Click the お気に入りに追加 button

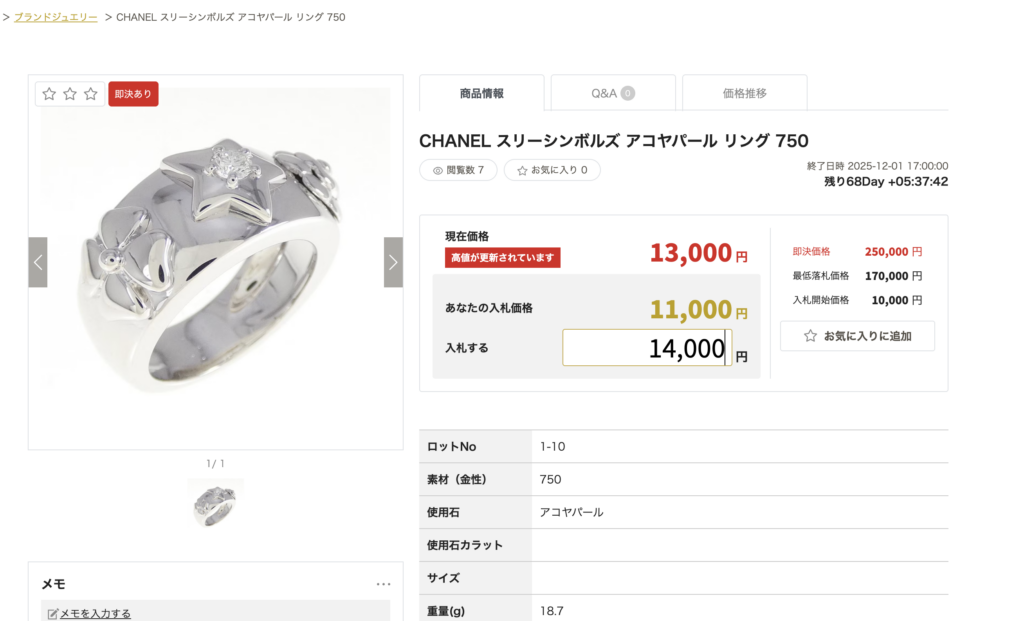pos(857,336)
